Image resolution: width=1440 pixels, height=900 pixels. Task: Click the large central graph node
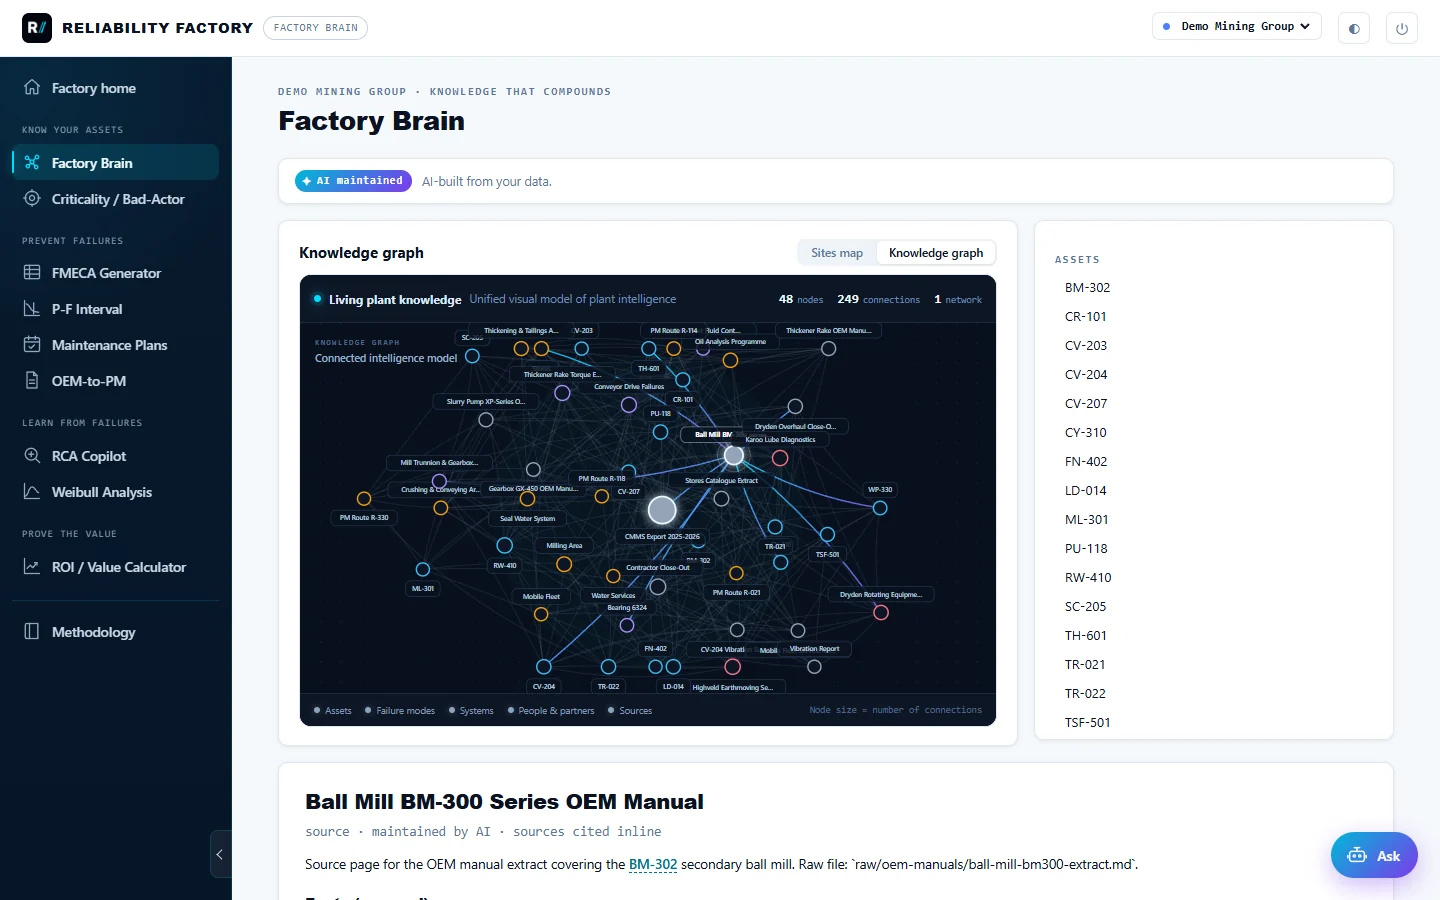(x=662, y=510)
